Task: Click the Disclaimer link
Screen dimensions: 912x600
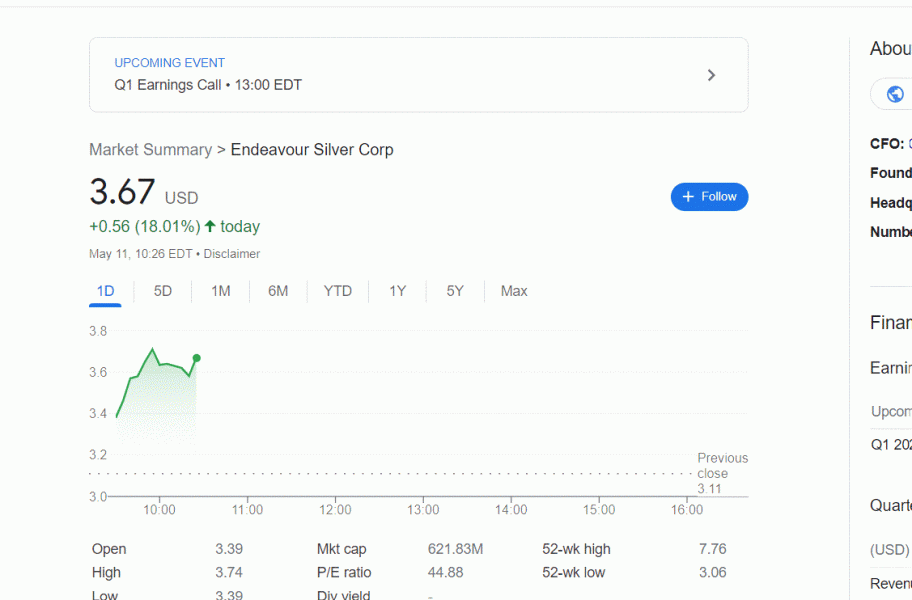Action: point(231,253)
